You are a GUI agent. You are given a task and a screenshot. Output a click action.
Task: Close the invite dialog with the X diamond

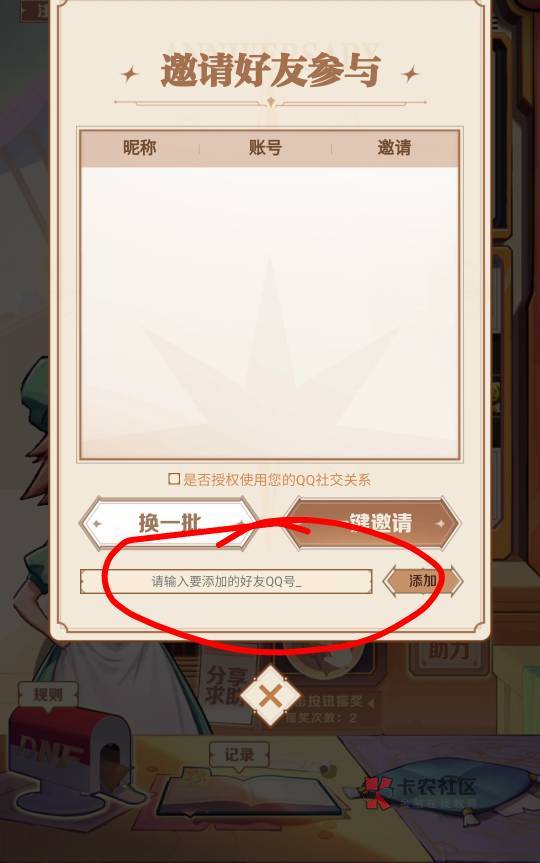coord(270,696)
